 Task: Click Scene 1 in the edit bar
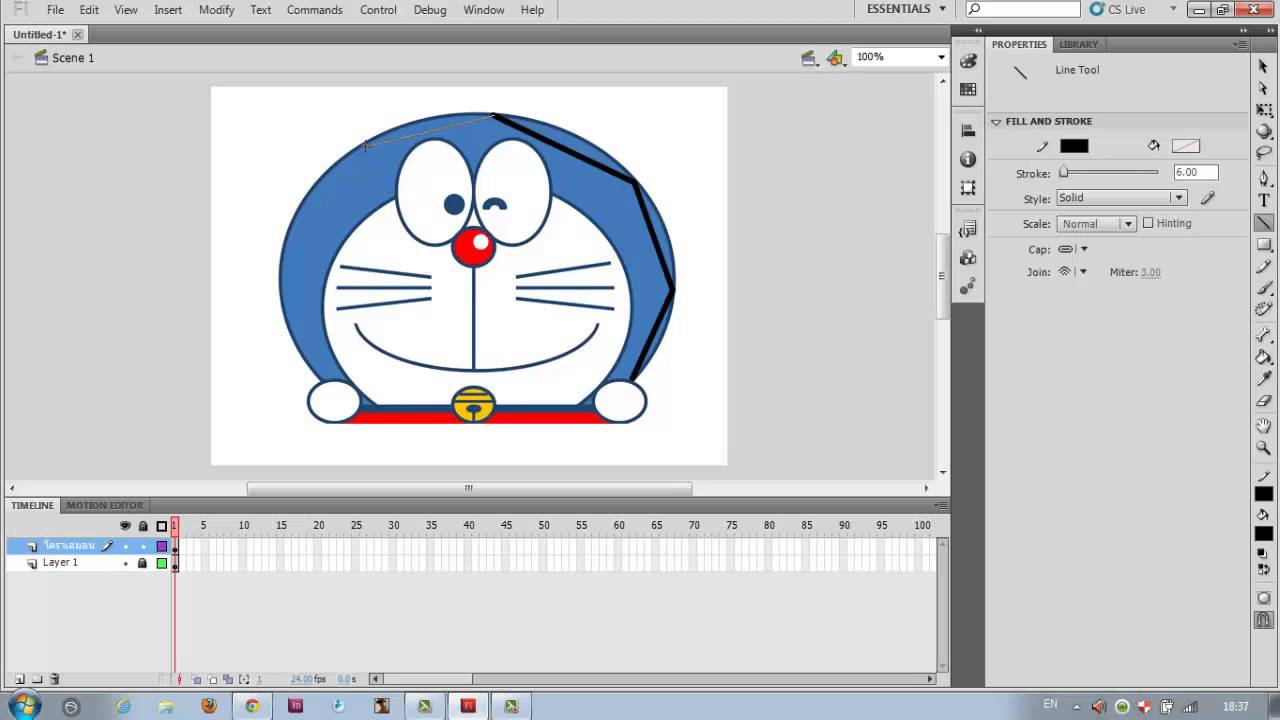73,58
